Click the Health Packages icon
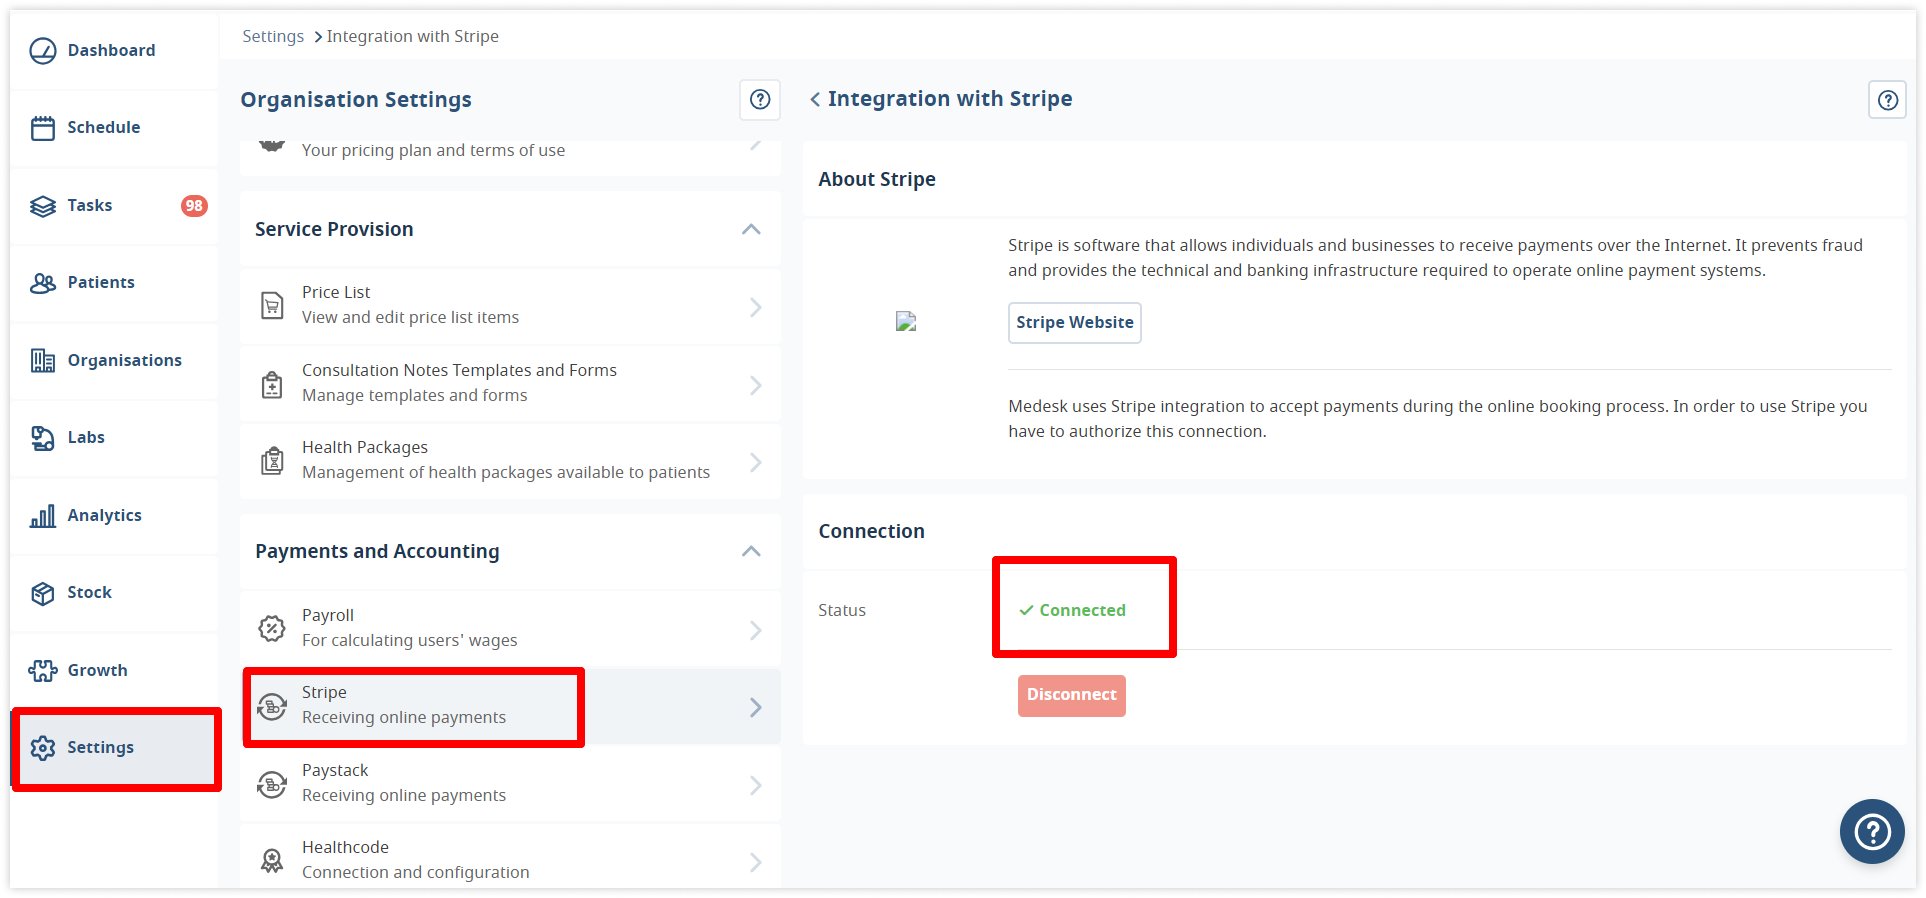 point(272,460)
